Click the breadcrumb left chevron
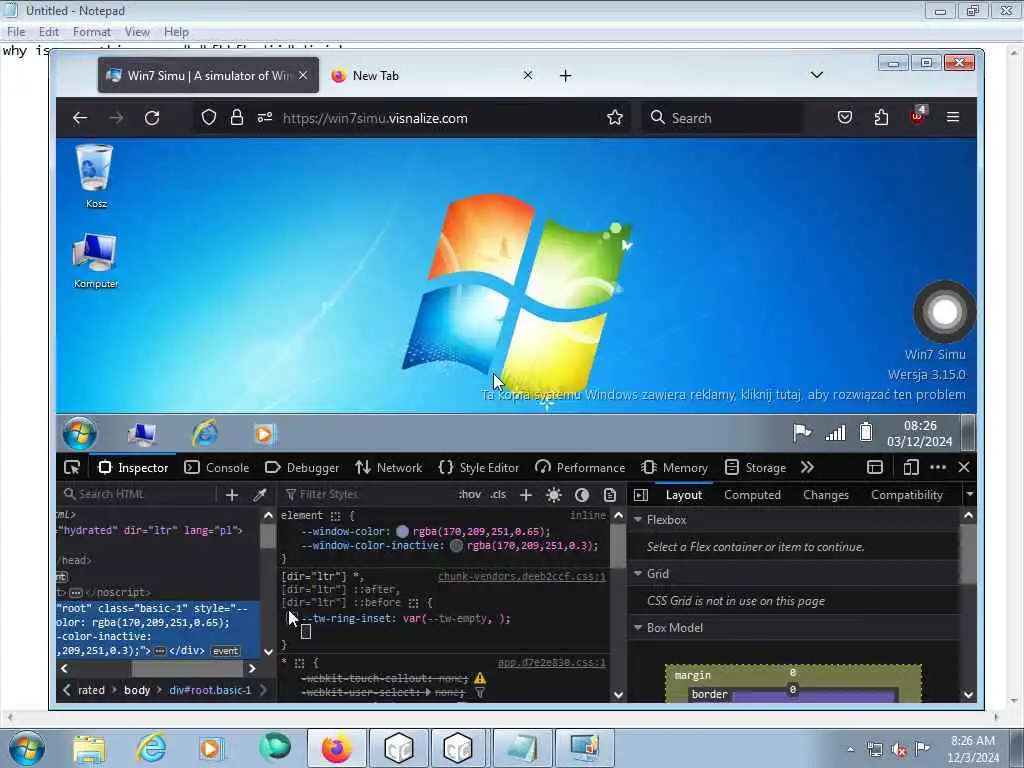Screen dimensions: 1024x768 point(66,690)
